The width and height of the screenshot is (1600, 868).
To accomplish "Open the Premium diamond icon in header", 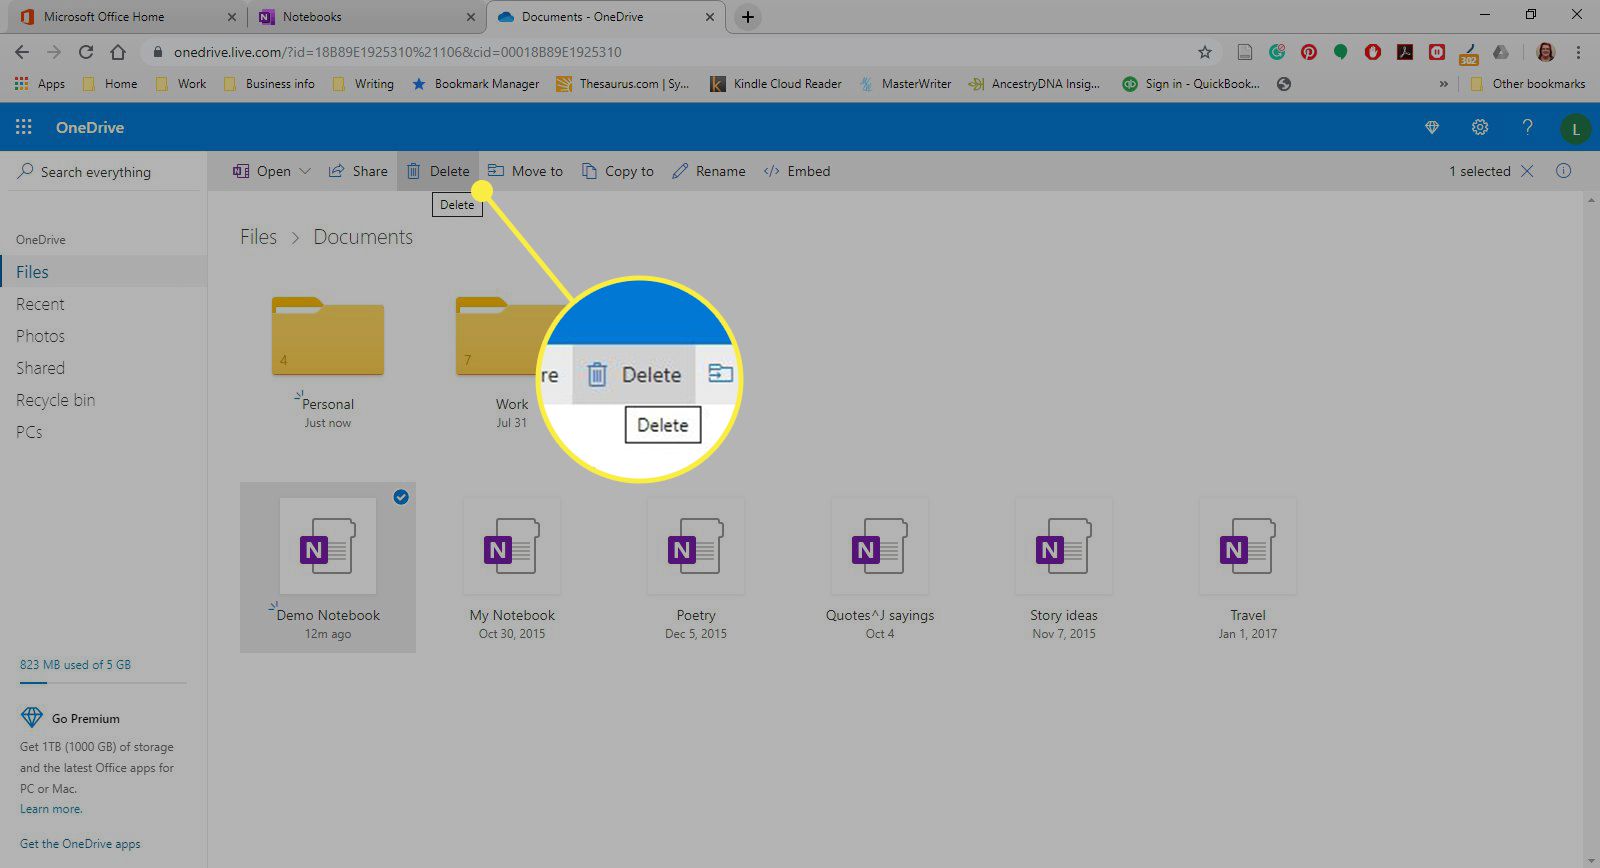I will 1432,127.
